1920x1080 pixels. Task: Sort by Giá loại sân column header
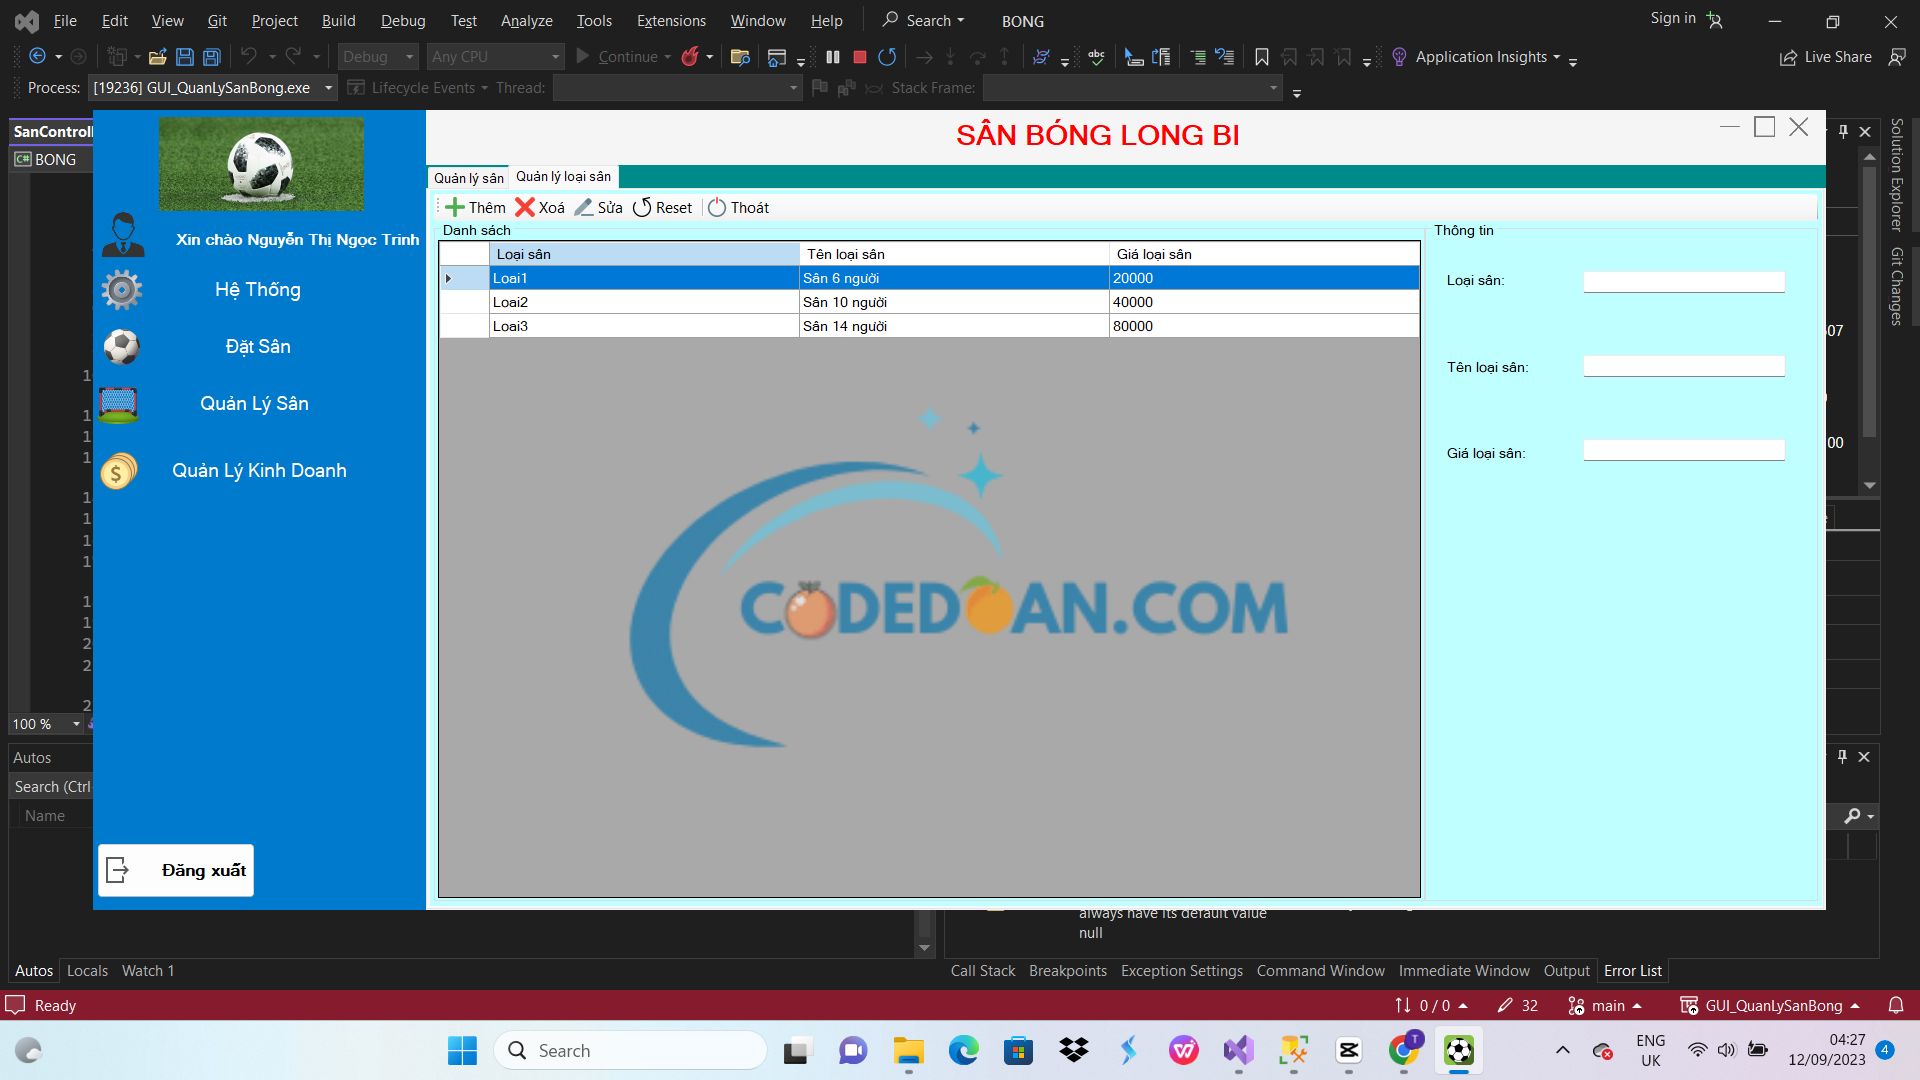point(1264,254)
